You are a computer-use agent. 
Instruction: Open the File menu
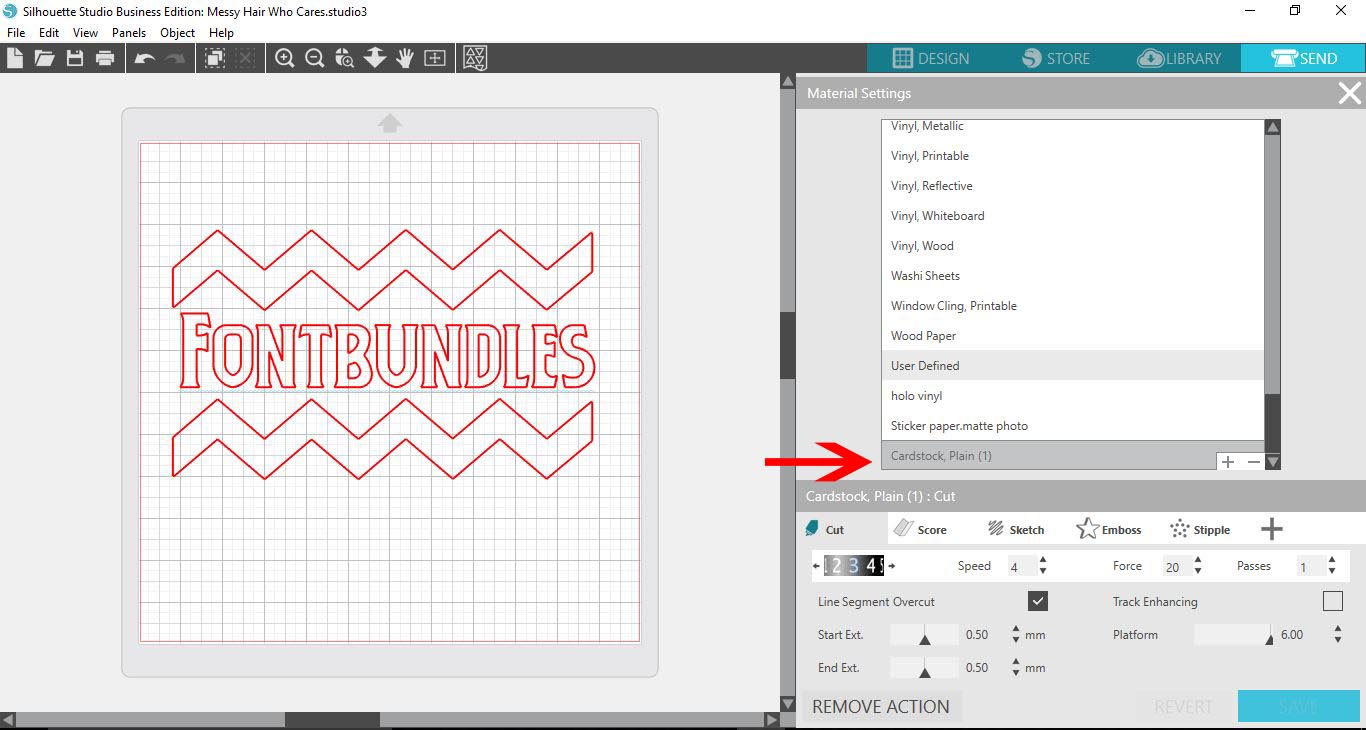(16, 33)
